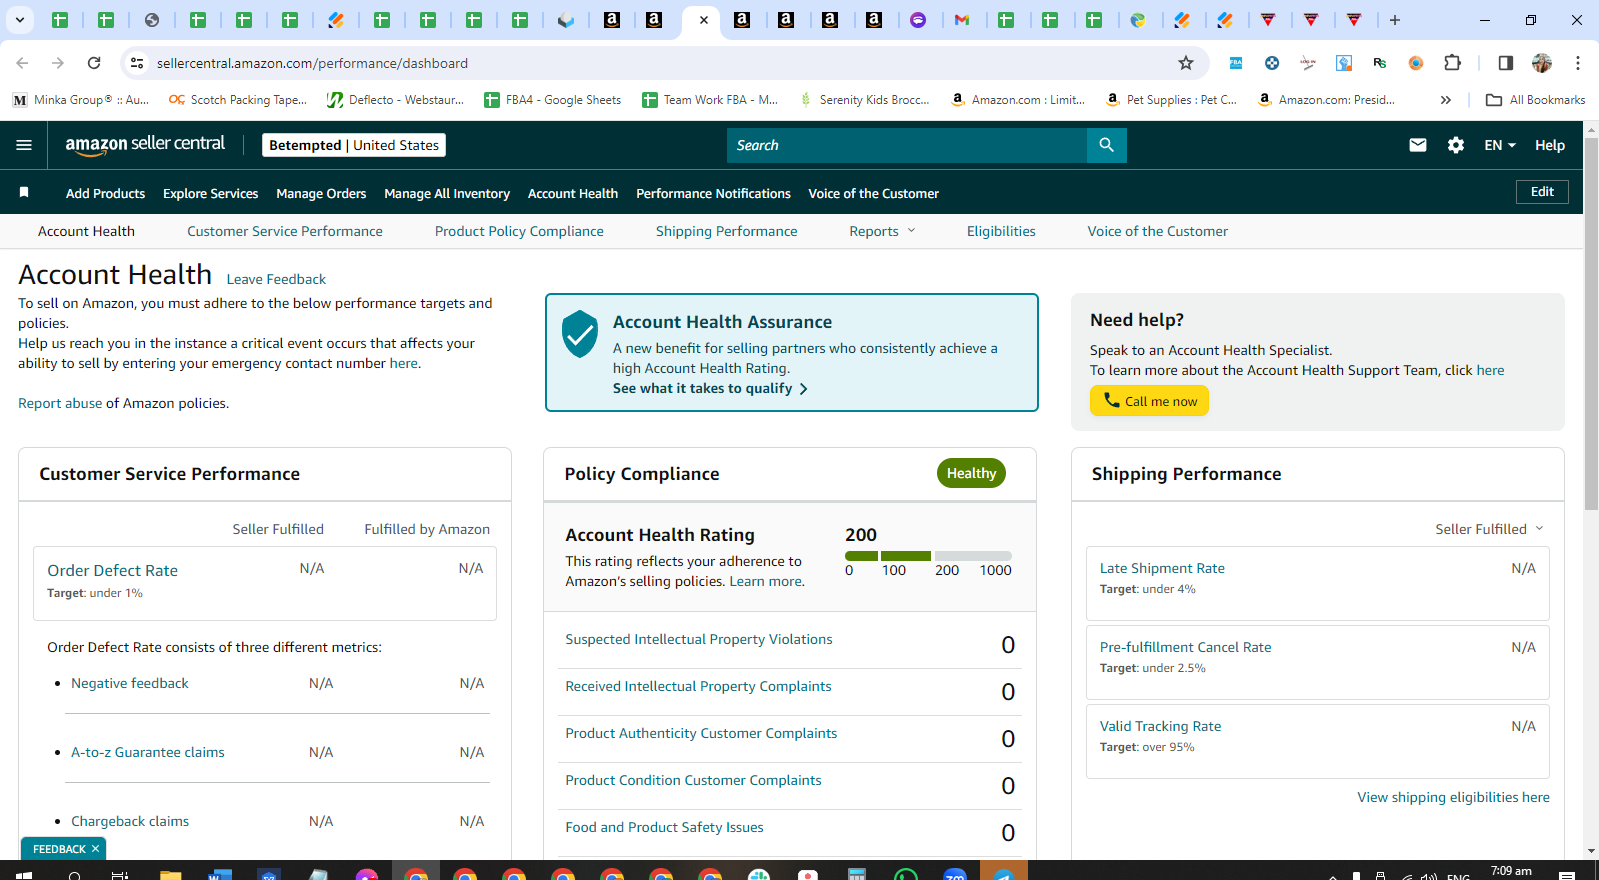Image resolution: width=1599 pixels, height=880 pixels.
Task: Open the Betempted United States account switcher
Action: (x=354, y=145)
